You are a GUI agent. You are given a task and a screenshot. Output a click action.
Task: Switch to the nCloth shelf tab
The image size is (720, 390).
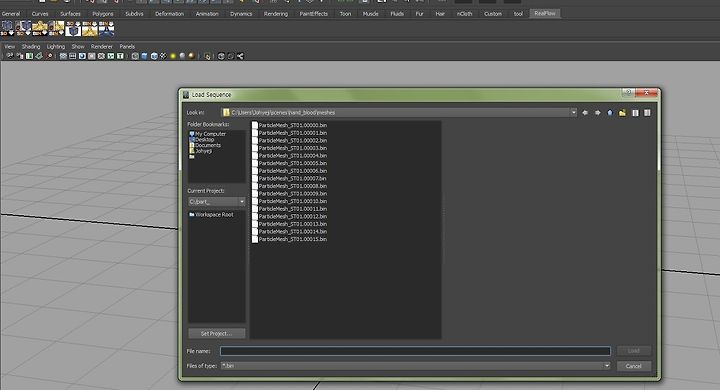click(x=464, y=14)
